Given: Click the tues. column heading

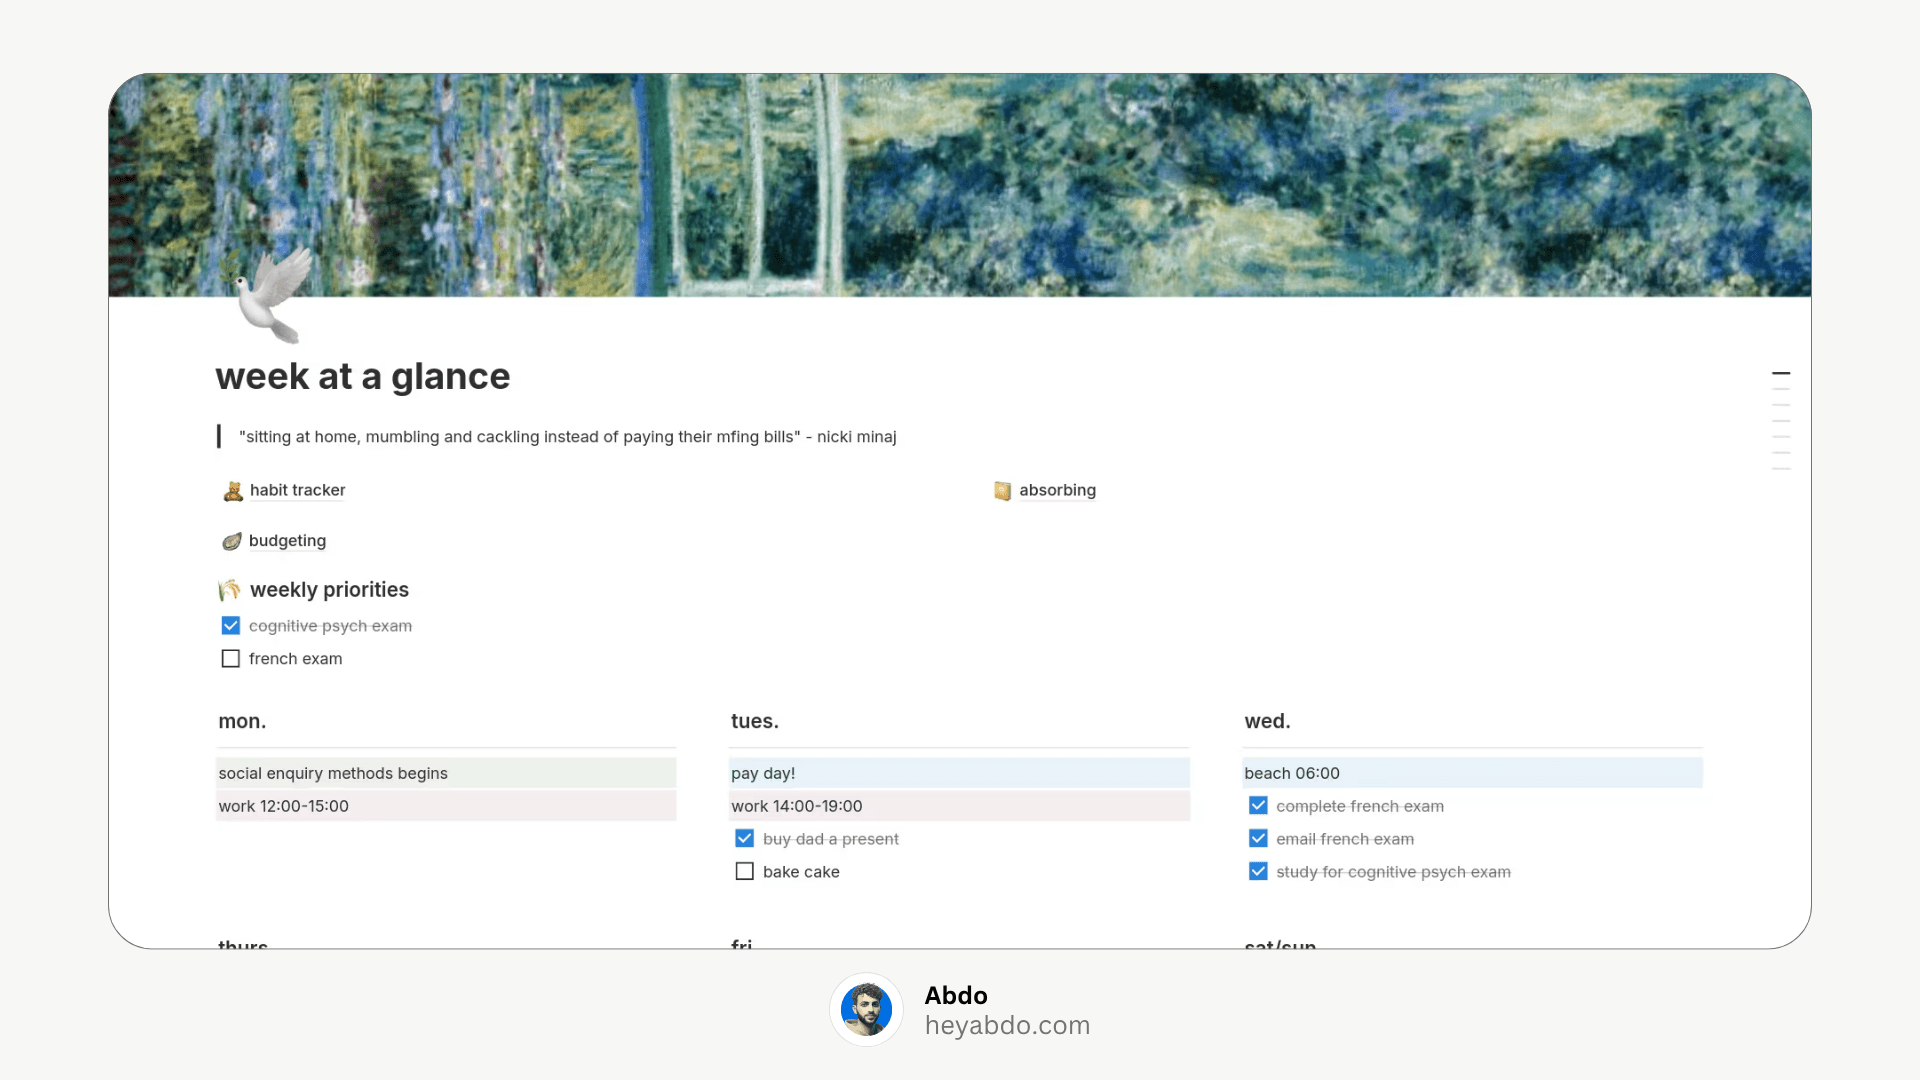Looking at the screenshot, I should coord(755,722).
